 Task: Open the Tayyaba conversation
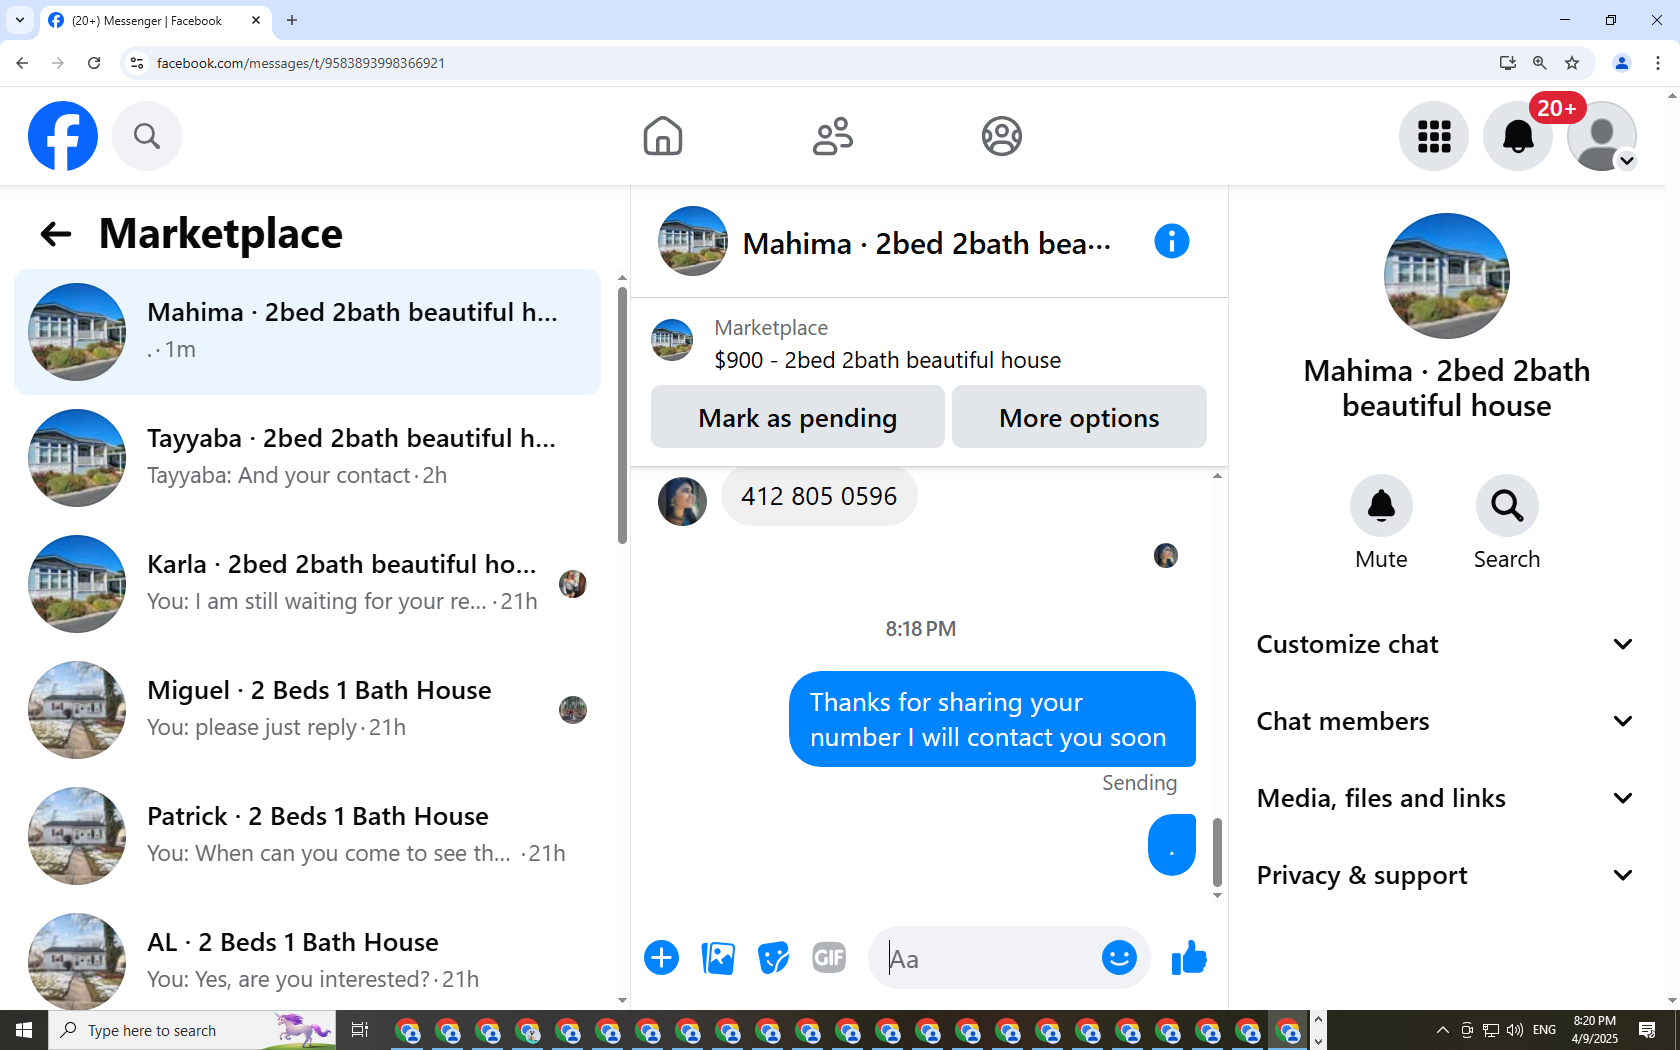[x=308, y=458]
